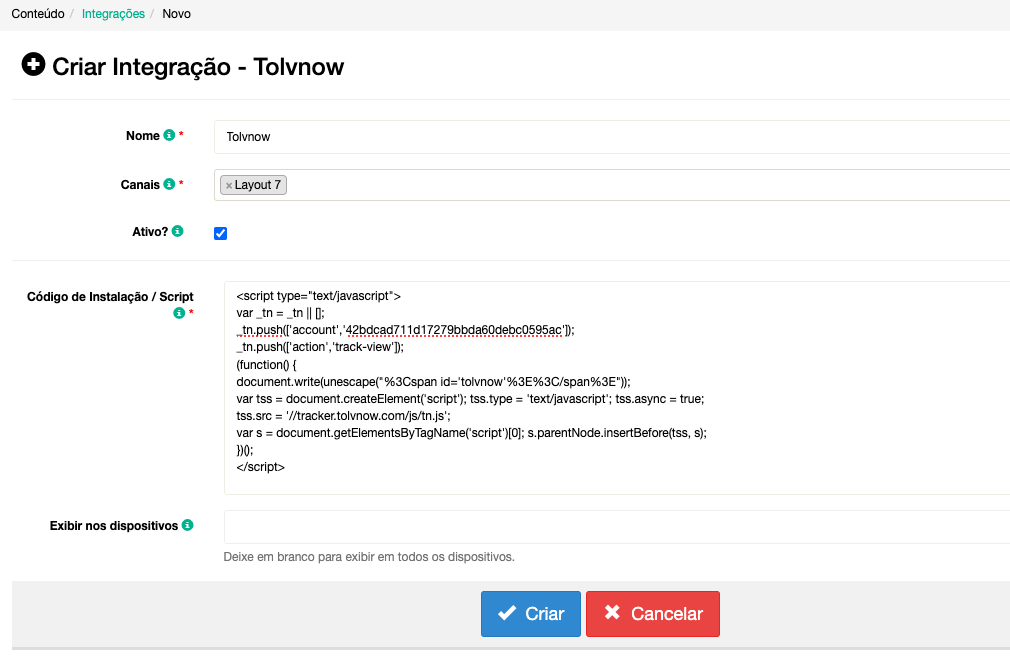Open the Exibir nos dispositivos field
The image size is (1010, 660).
tap(617, 527)
